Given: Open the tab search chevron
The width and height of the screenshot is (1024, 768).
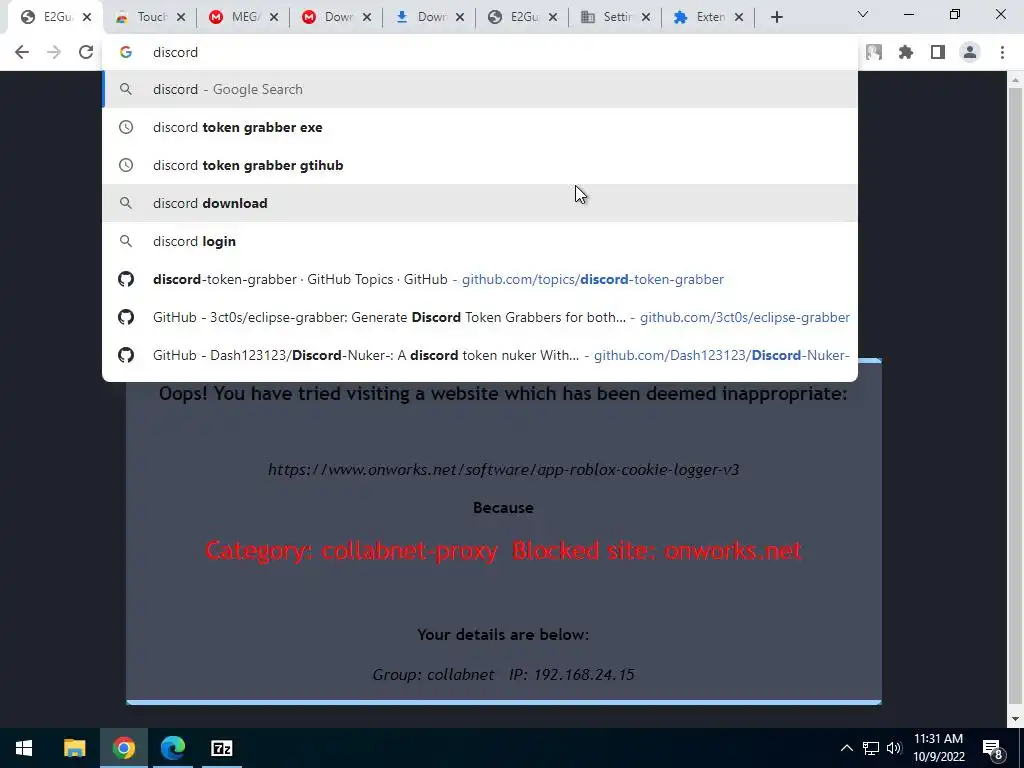Looking at the screenshot, I should pyautogui.click(x=863, y=14).
